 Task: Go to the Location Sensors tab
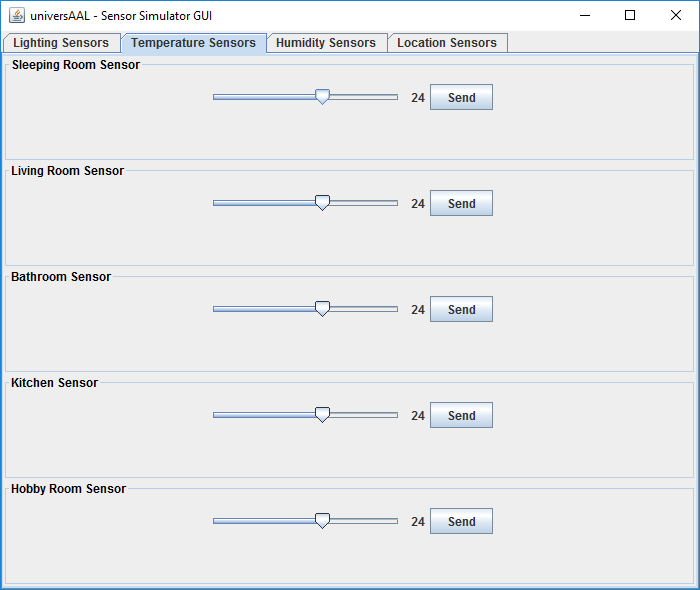click(x=447, y=43)
